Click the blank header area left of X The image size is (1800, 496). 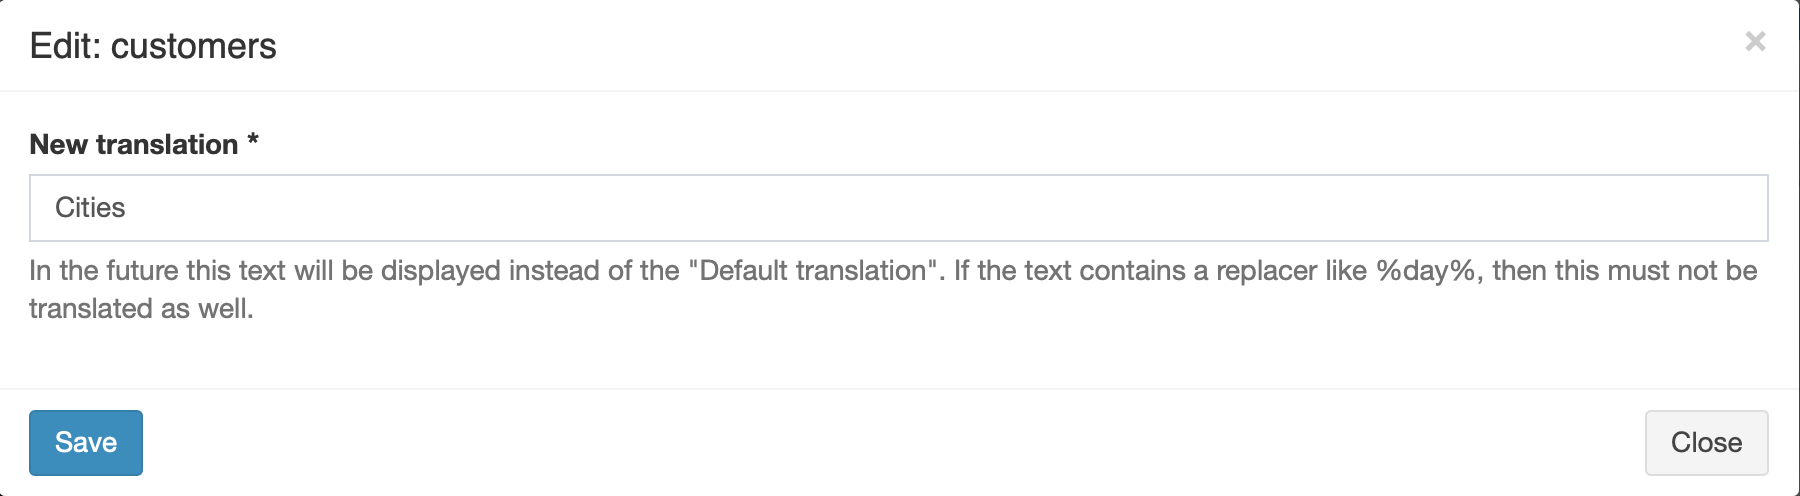pos(1000,46)
